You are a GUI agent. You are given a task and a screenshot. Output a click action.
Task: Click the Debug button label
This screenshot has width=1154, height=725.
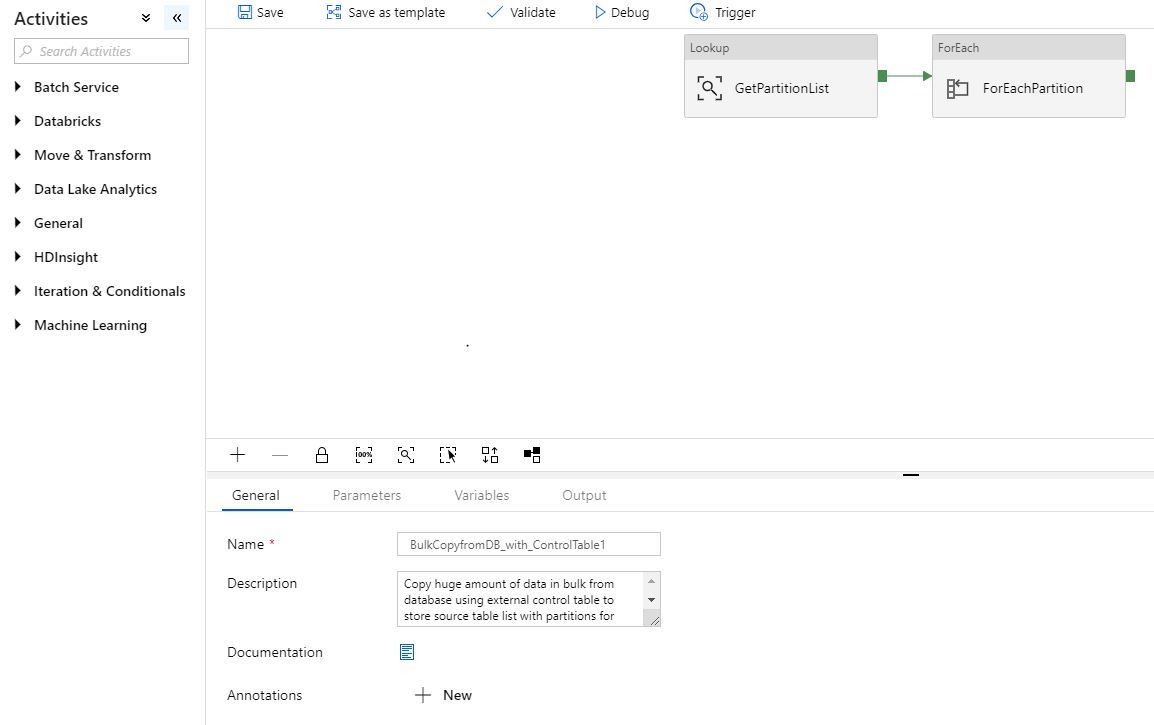click(630, 13)
